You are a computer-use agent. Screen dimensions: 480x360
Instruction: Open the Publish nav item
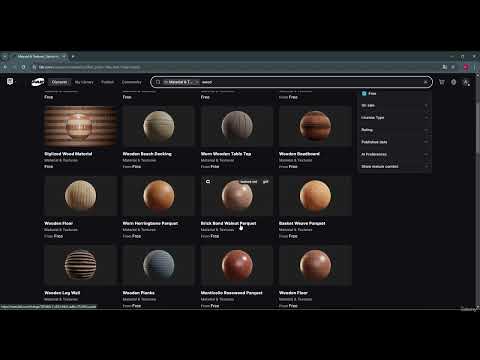coord(107,82)
